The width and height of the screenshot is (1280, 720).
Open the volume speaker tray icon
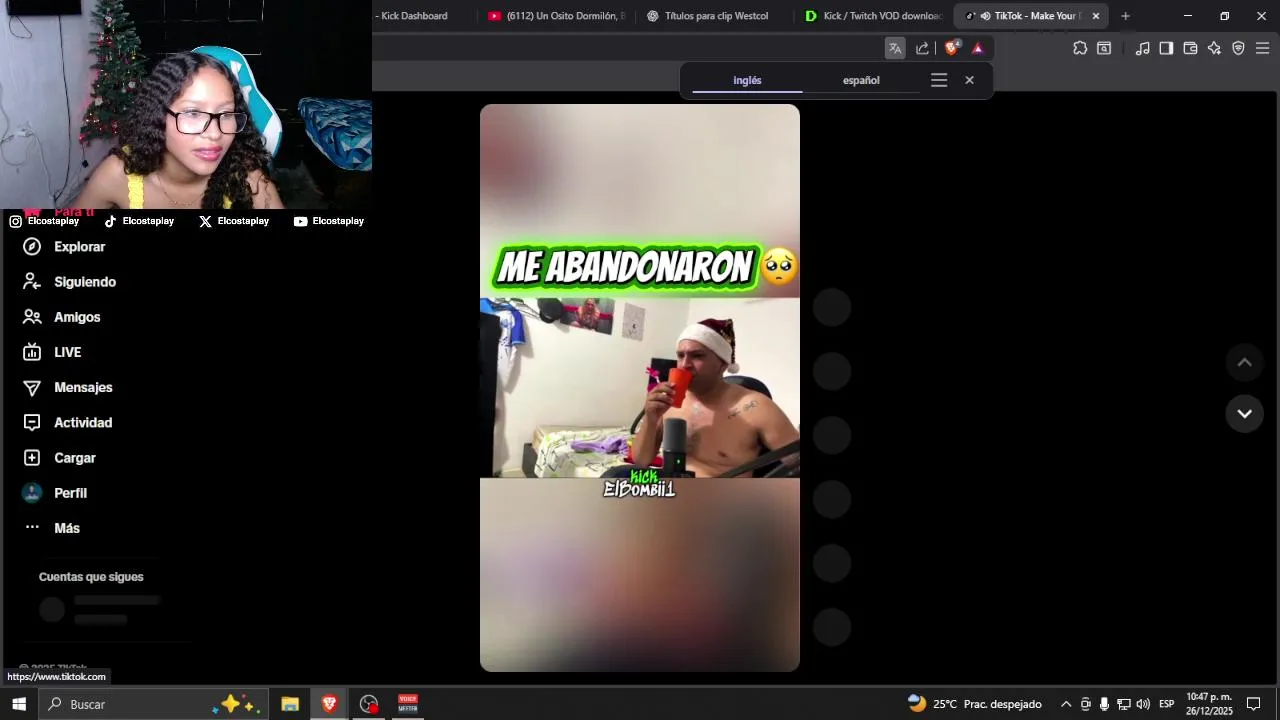pyautogui.click(x=1143, y=704)
